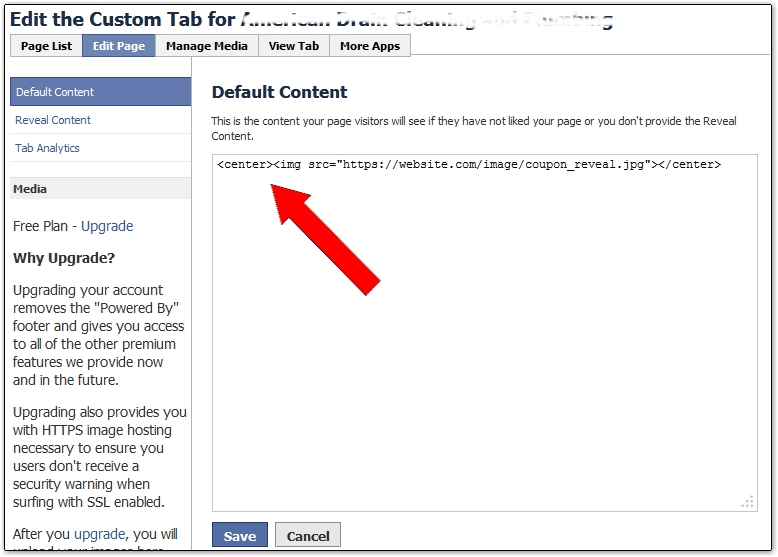
Task: Grab the text area resize handle
Action: [747, 502]
